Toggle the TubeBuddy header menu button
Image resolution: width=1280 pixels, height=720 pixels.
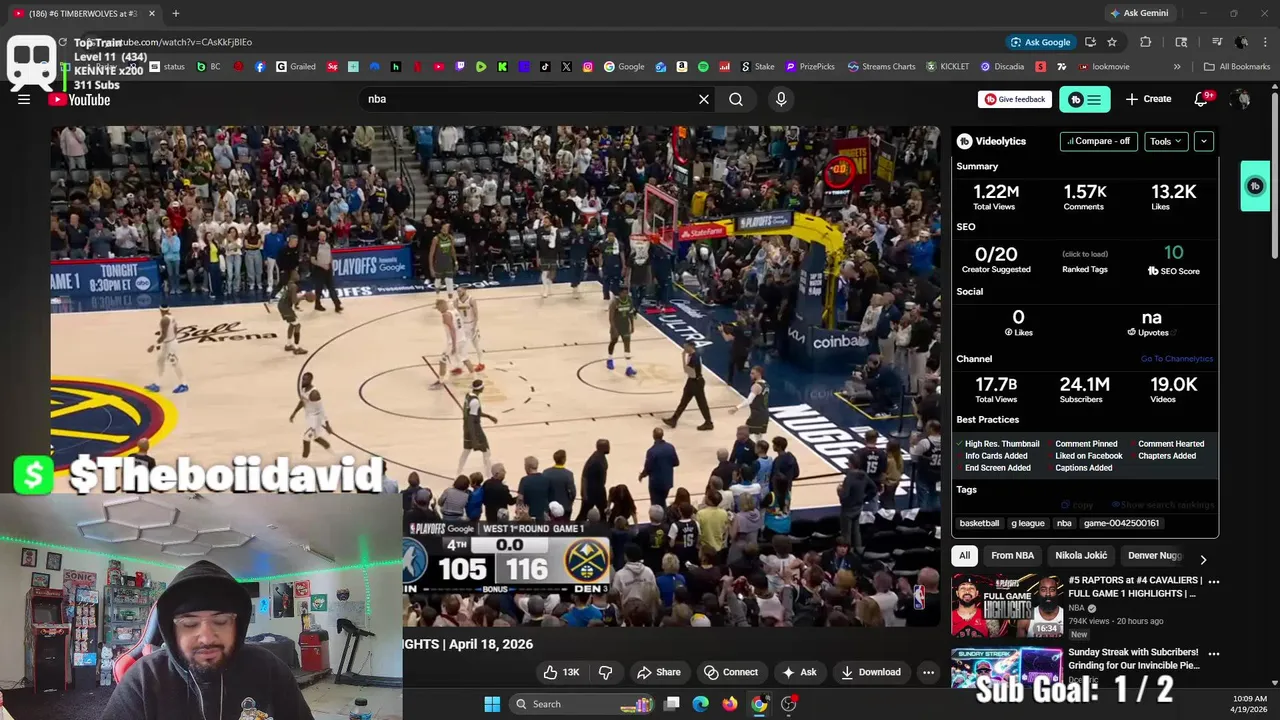click(1085, 99)
